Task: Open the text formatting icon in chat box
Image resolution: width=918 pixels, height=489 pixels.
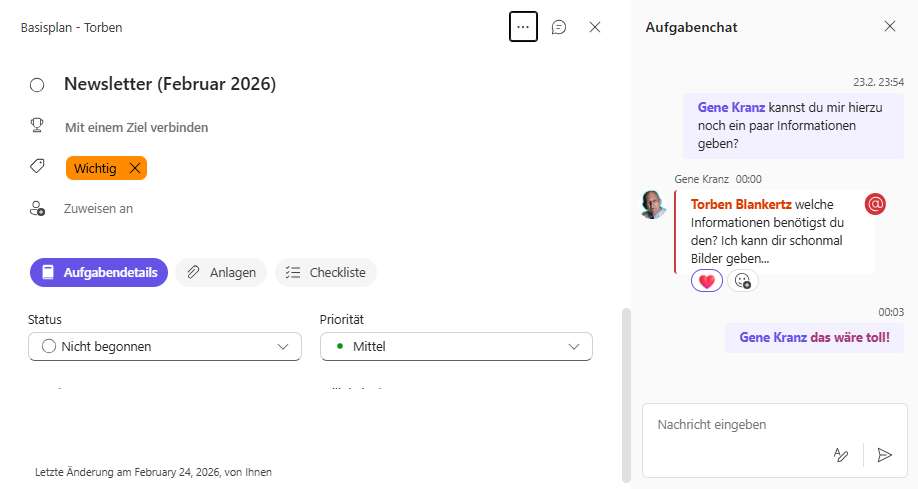Action: click(841, 455)
